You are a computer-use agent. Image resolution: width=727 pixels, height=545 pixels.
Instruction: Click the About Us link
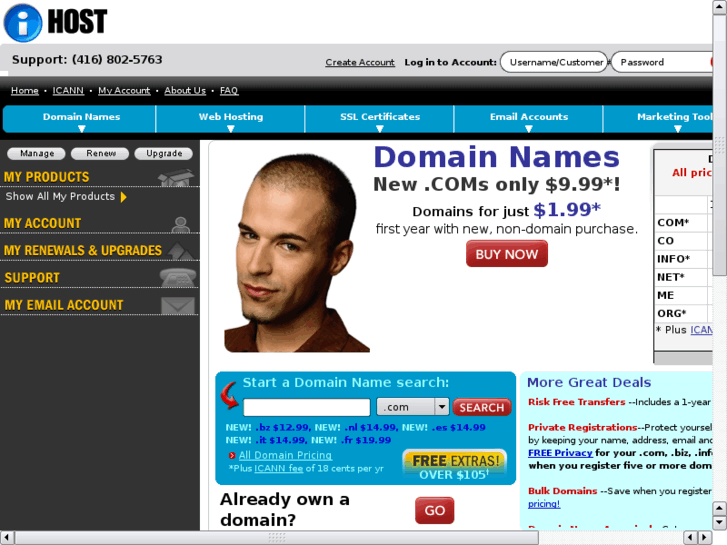(185, 90)
